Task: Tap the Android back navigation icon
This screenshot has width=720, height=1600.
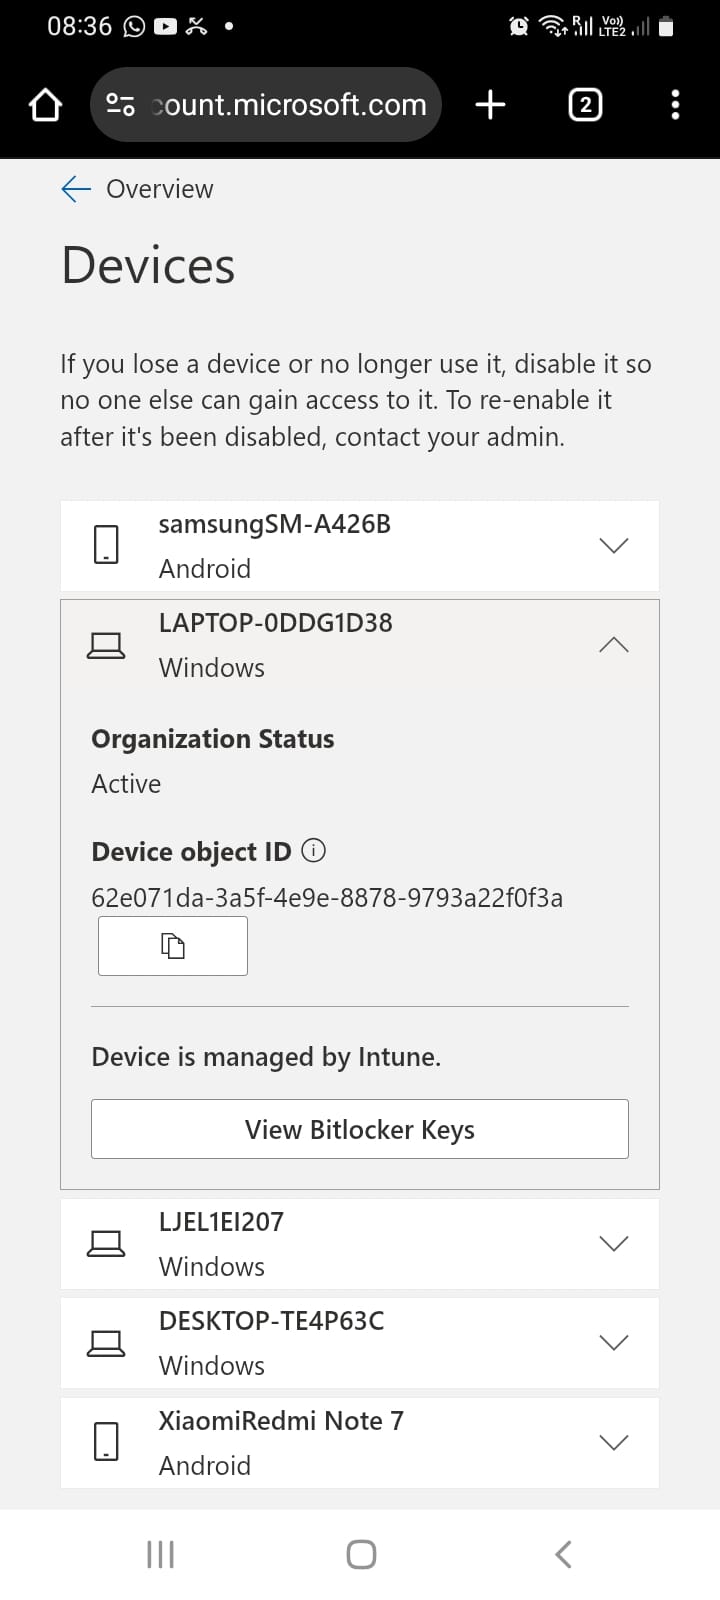Action: (x=563, y=1554)
